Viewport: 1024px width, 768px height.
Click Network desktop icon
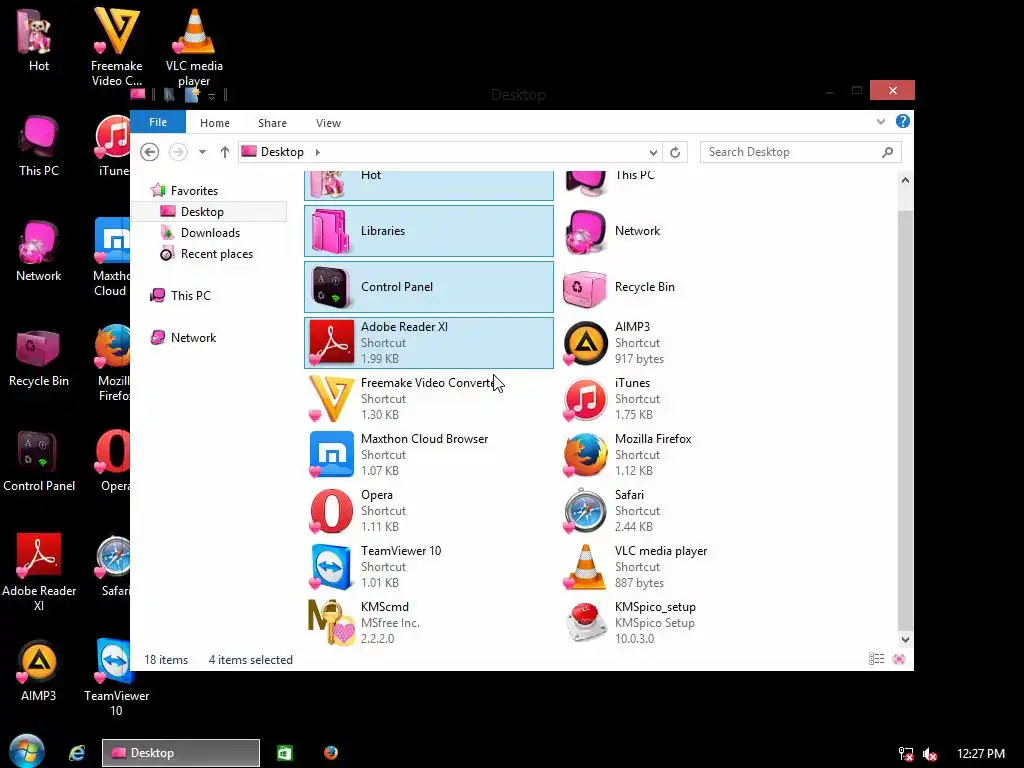tap(39, 251)
